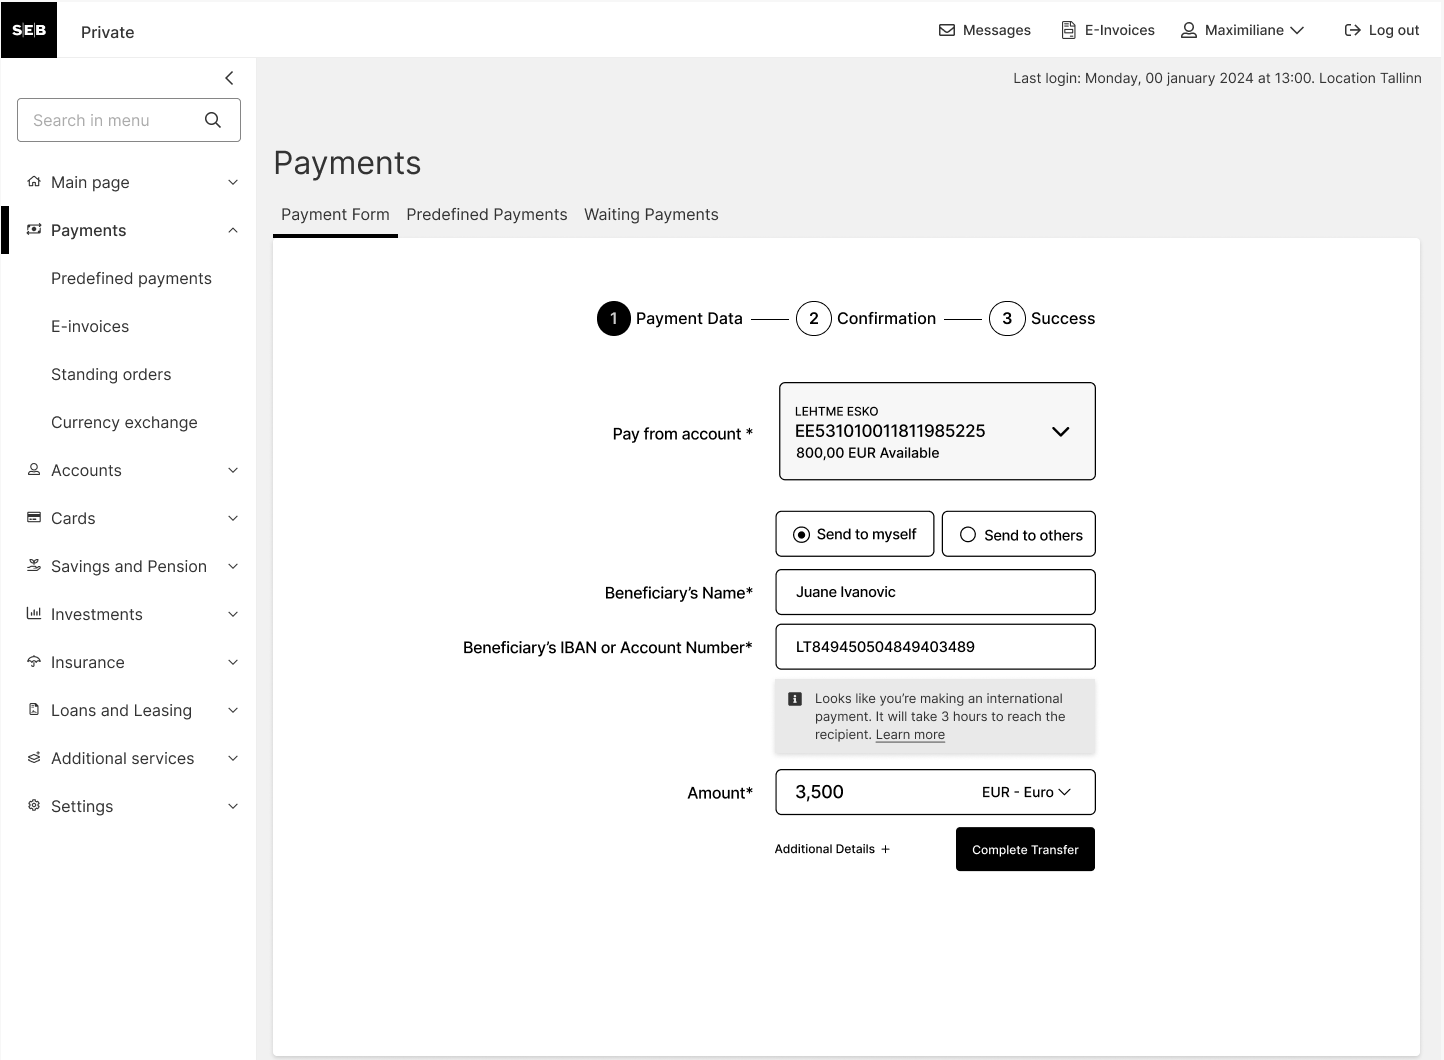Click the Insurance umbrella icon

[x=34, y=662]
